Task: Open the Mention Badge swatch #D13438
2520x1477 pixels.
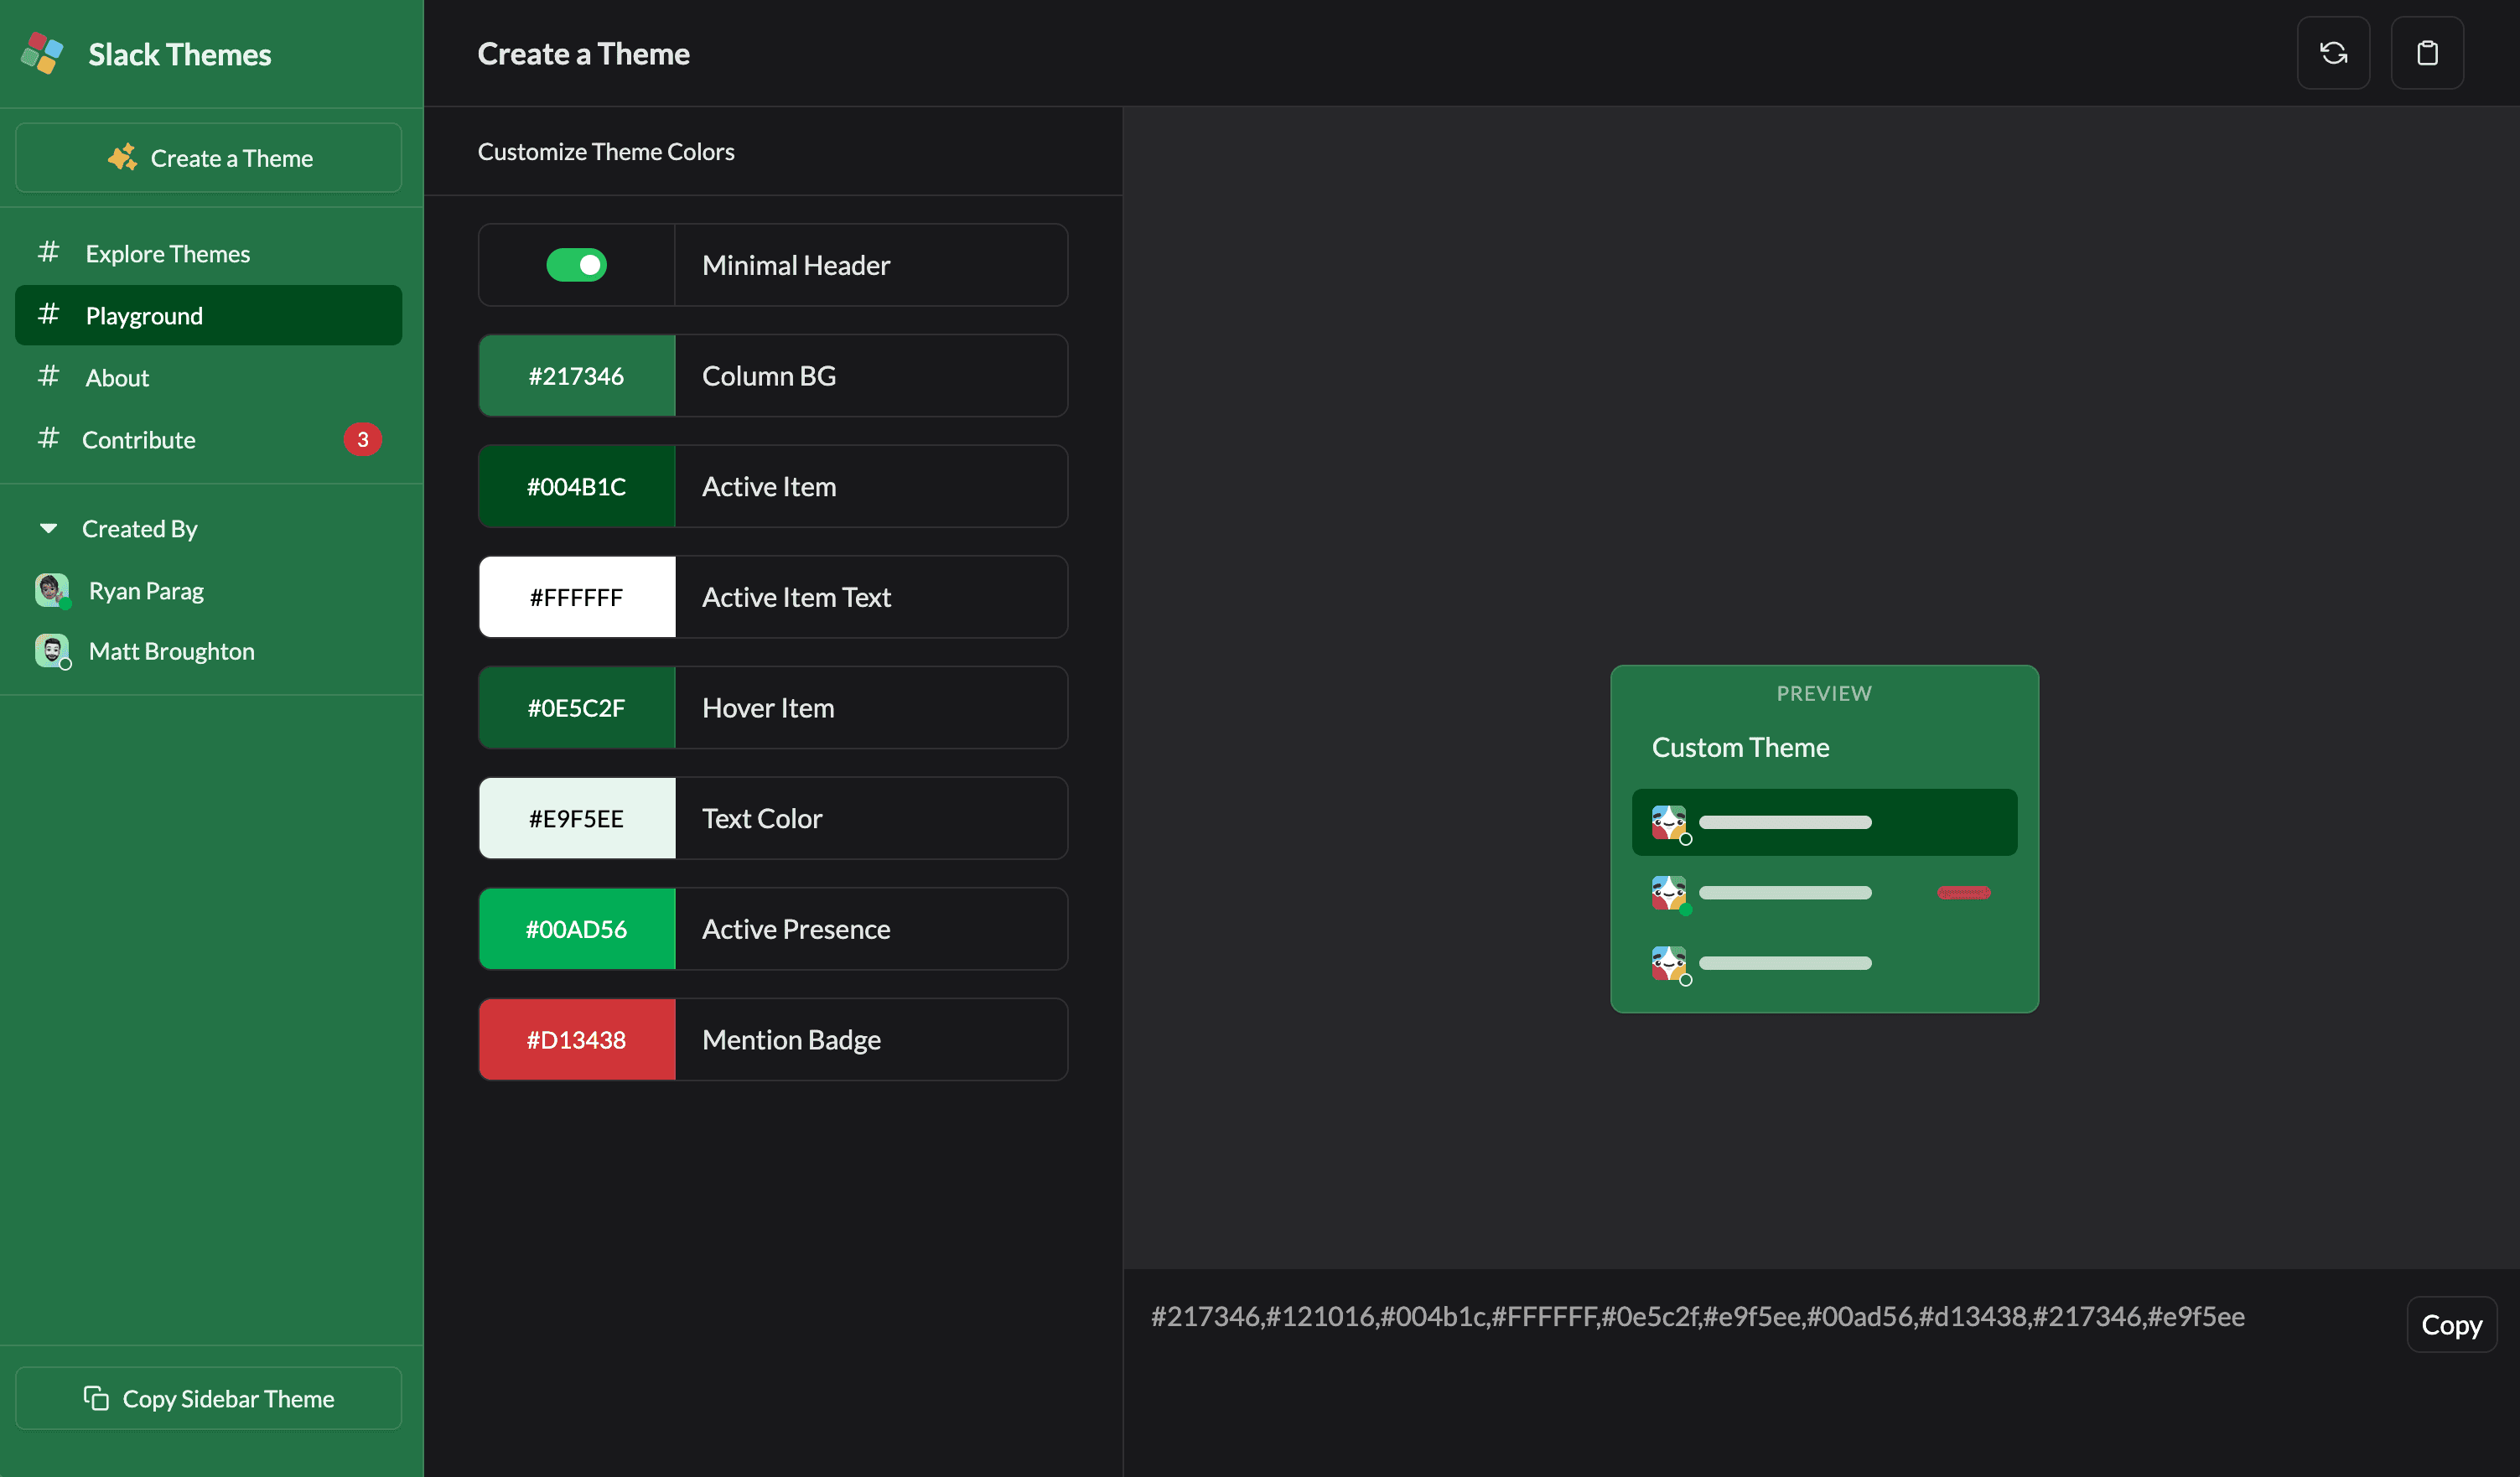Action: click(x=576, y=1040)
